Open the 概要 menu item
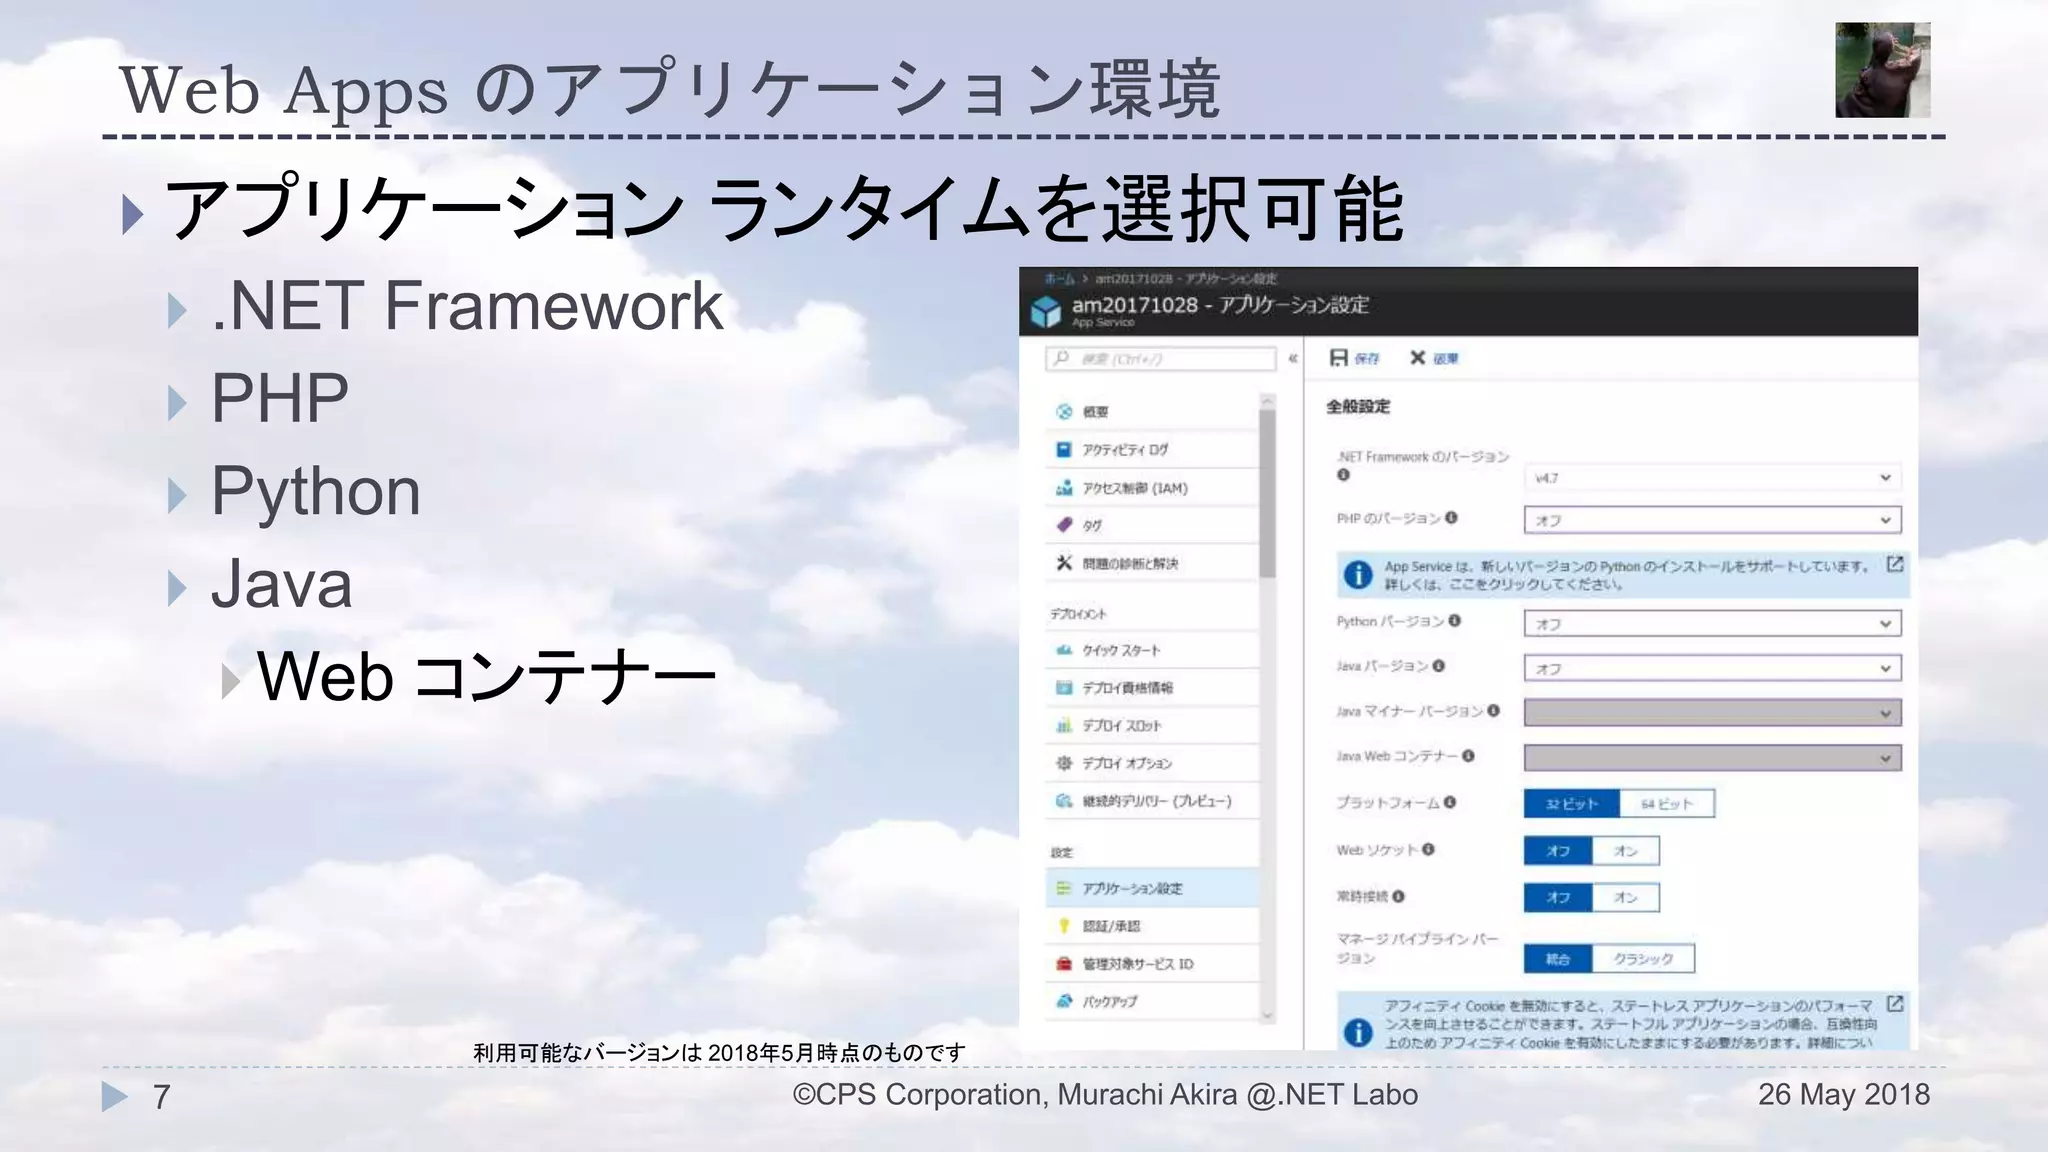 [1152, 411]
